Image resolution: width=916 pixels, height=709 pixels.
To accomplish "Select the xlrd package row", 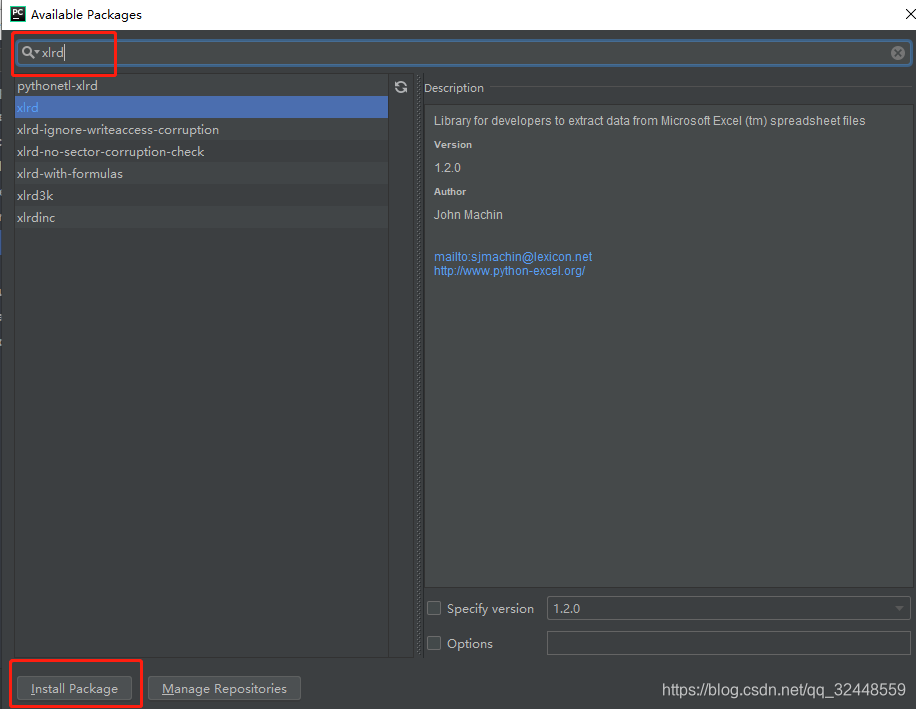I will pos(201,107).
